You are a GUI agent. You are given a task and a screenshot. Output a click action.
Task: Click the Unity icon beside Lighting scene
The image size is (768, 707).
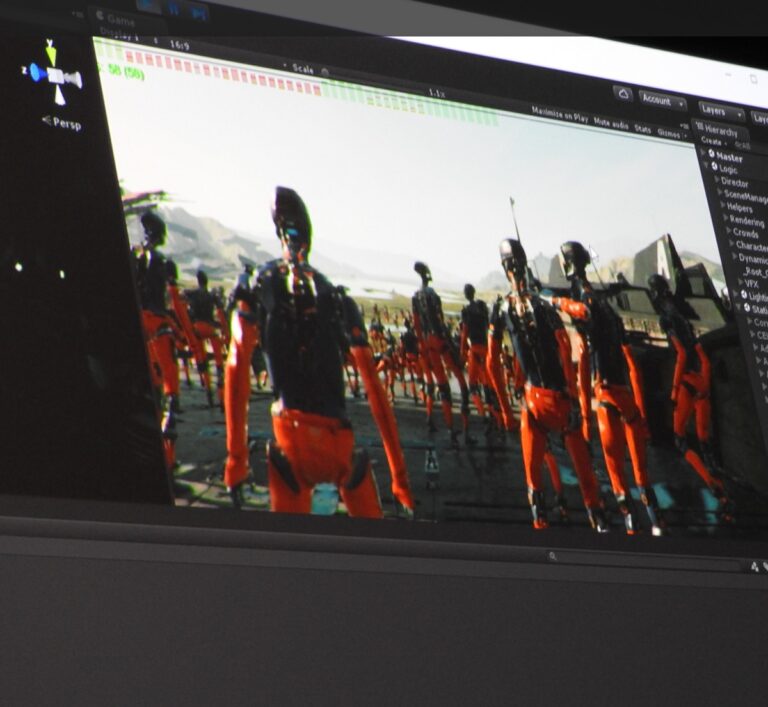744,294
